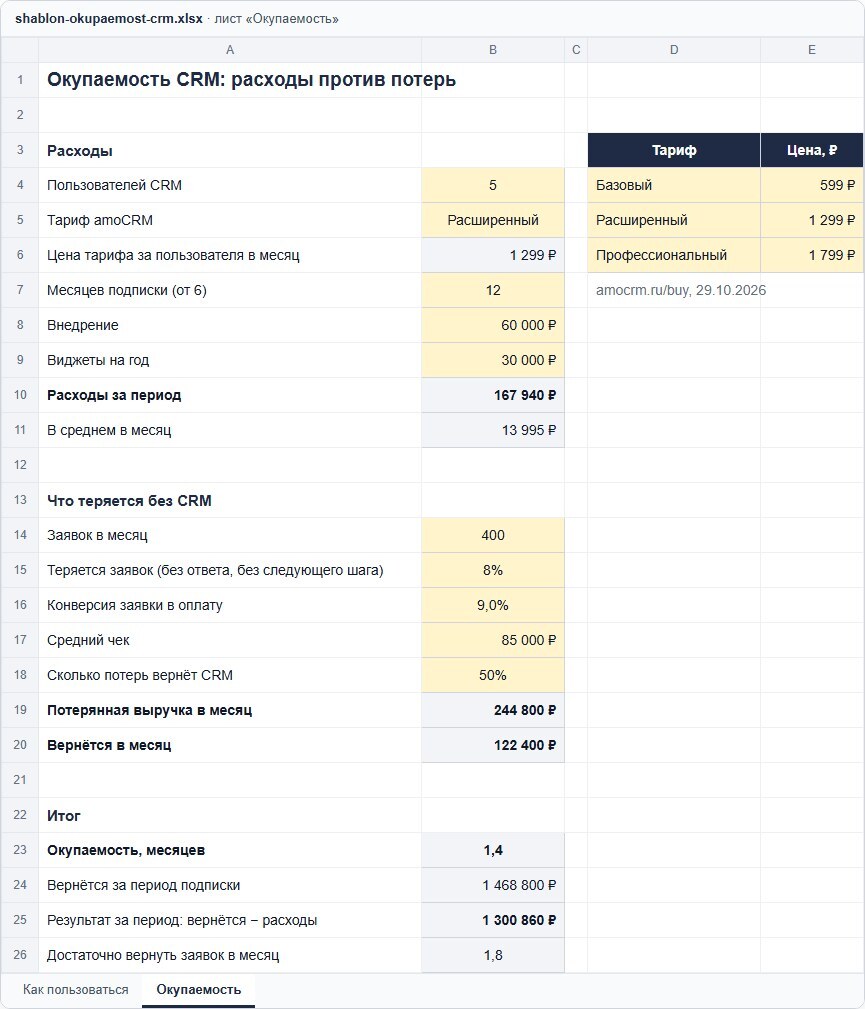Click cell «1,8» in row 26

493,955
